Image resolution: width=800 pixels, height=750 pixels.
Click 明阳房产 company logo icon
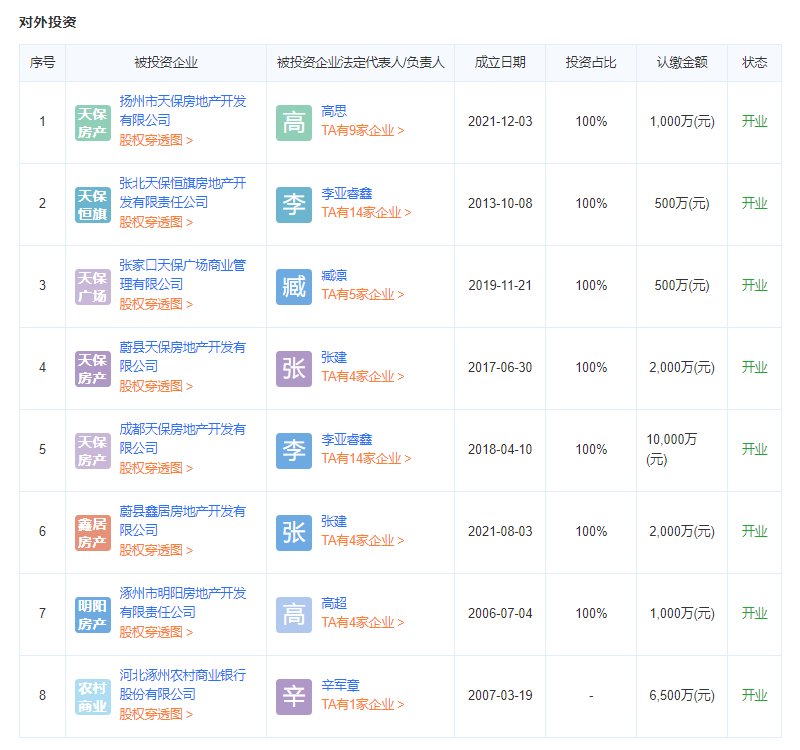[92, 615]
